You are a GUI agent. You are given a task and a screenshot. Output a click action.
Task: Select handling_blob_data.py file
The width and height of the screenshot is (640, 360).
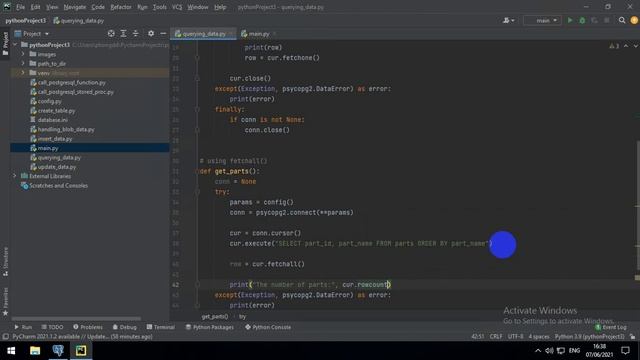66,129
